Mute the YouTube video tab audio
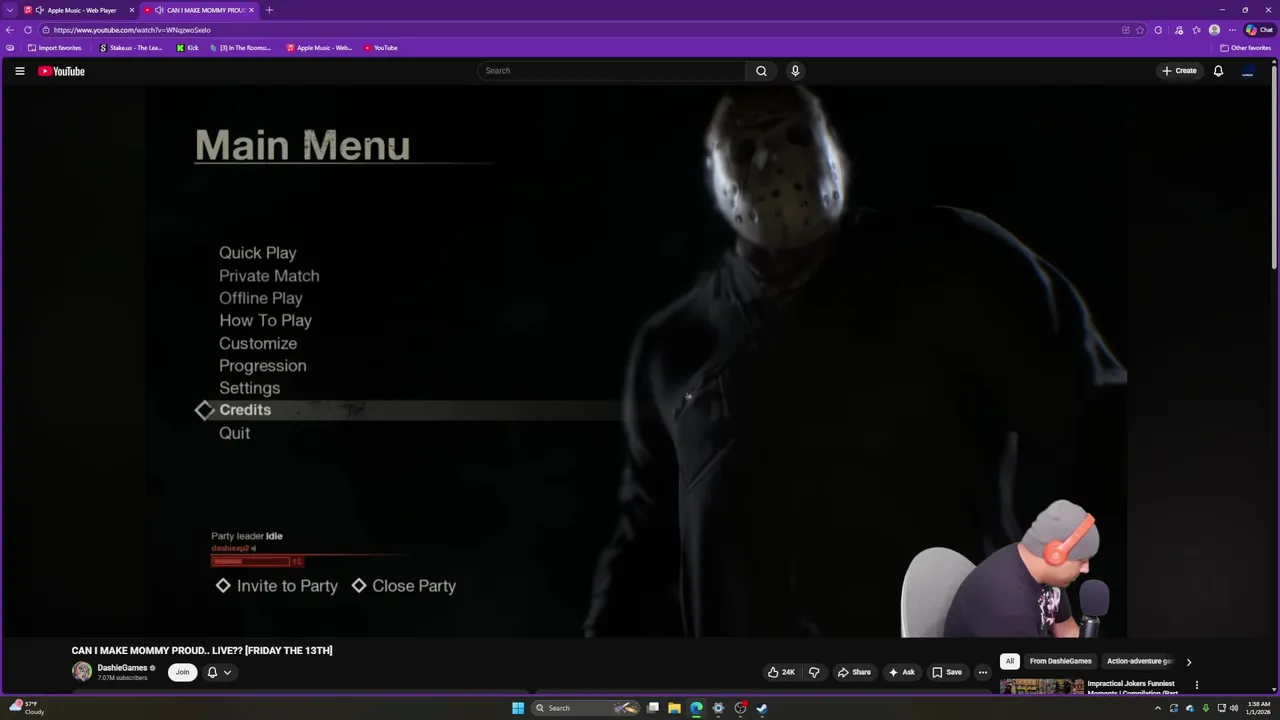1280x720 pixels. pos(159,10)
